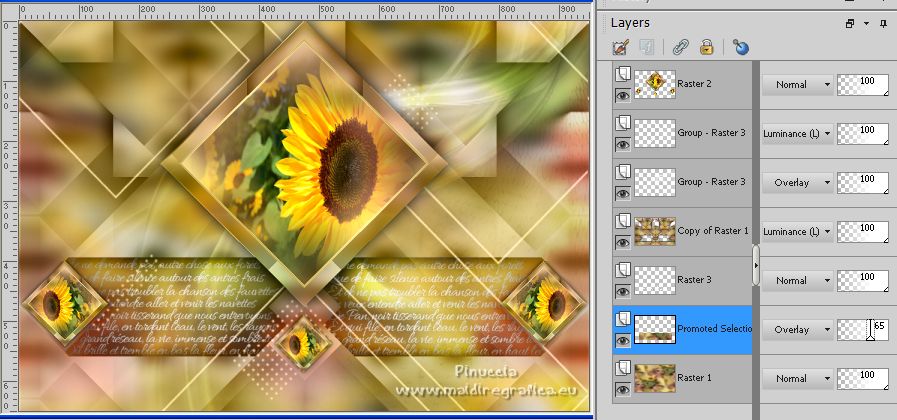Screen dimensions: 897x420
Task: Hide the Raster 2 layer with its eye
Action: (x=623, y=96)
